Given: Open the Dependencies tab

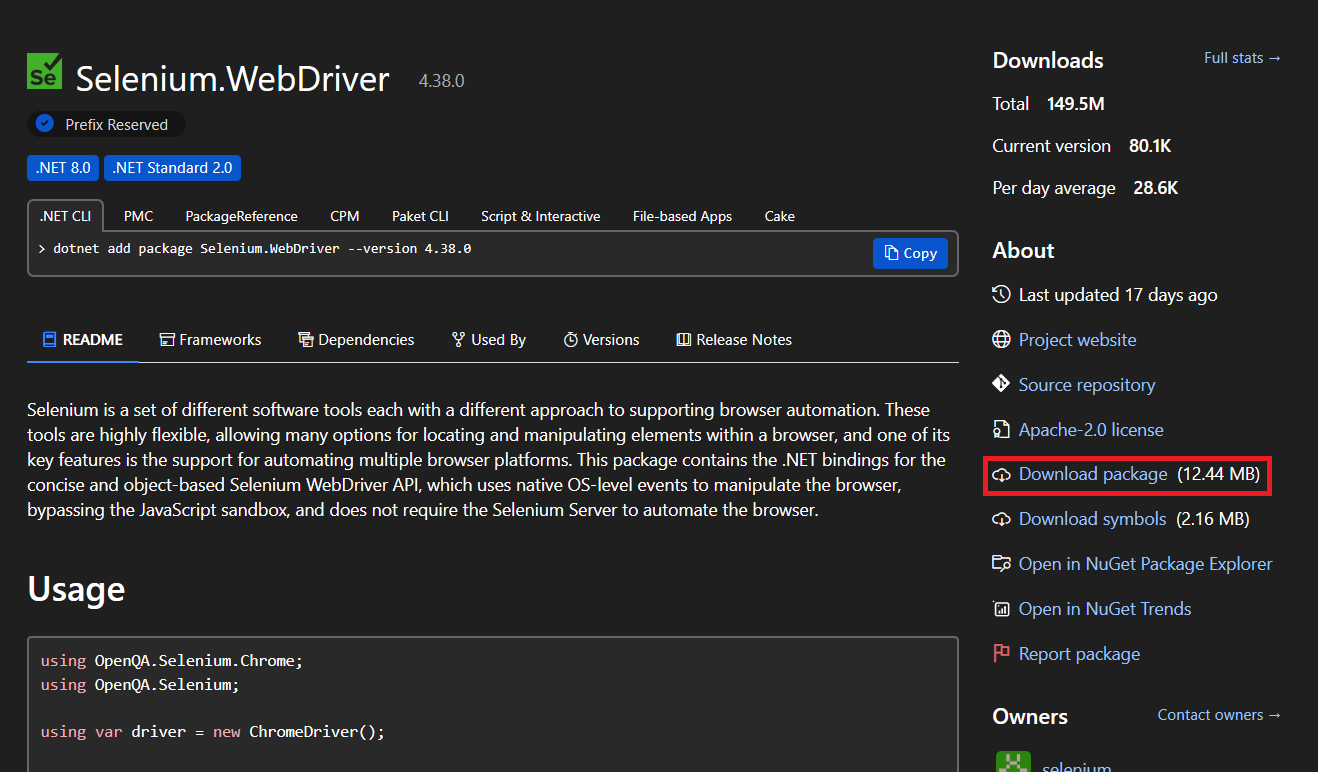Looking at the screenshot, I should pyautogui.click(x=356, y=340).
